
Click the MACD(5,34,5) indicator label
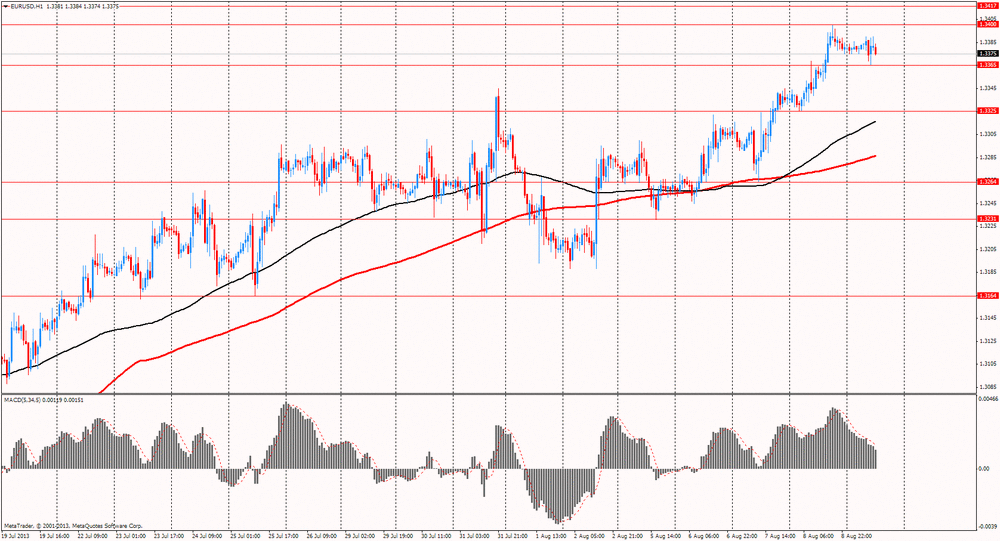[22, 400]
